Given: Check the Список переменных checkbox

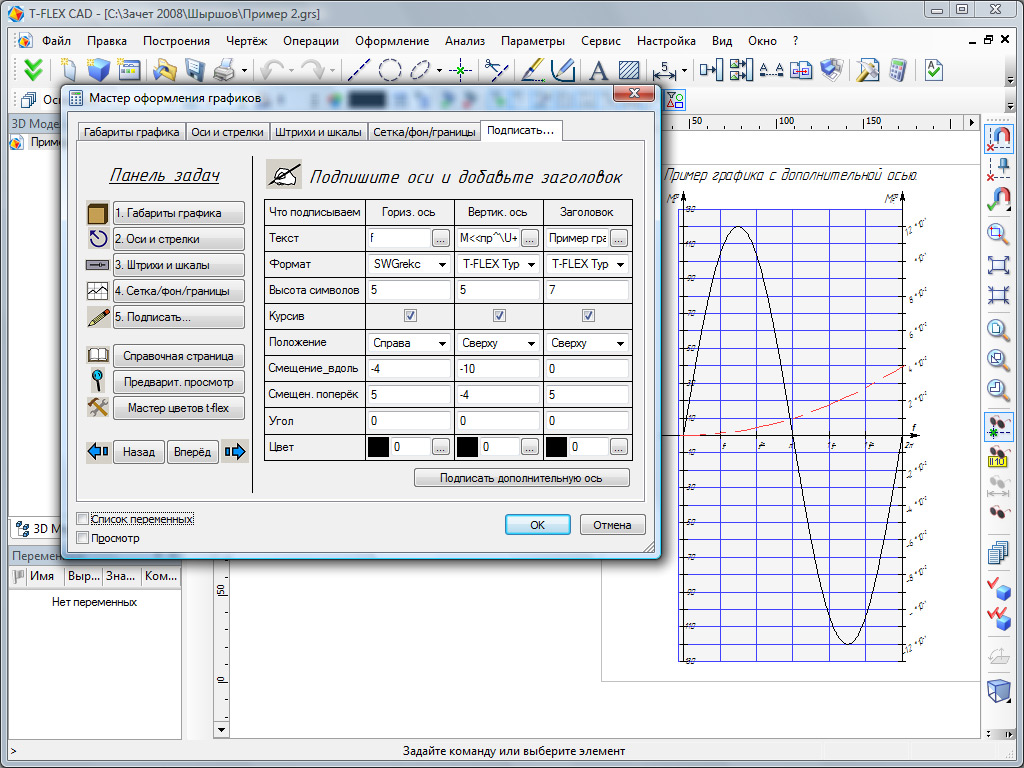Looking at the screenshot, I should (83, 519).
